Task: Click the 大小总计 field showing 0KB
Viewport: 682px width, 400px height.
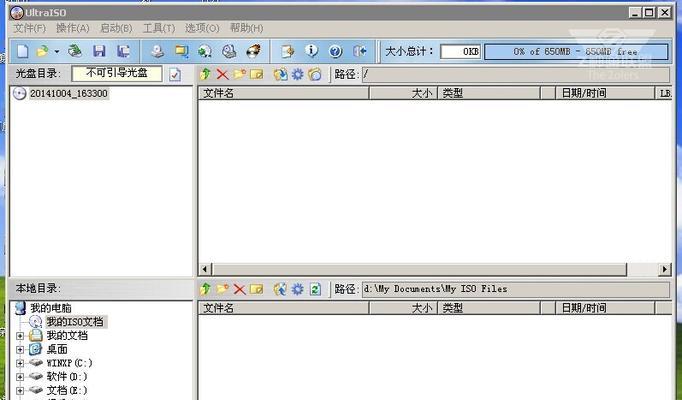Action: 461,52
